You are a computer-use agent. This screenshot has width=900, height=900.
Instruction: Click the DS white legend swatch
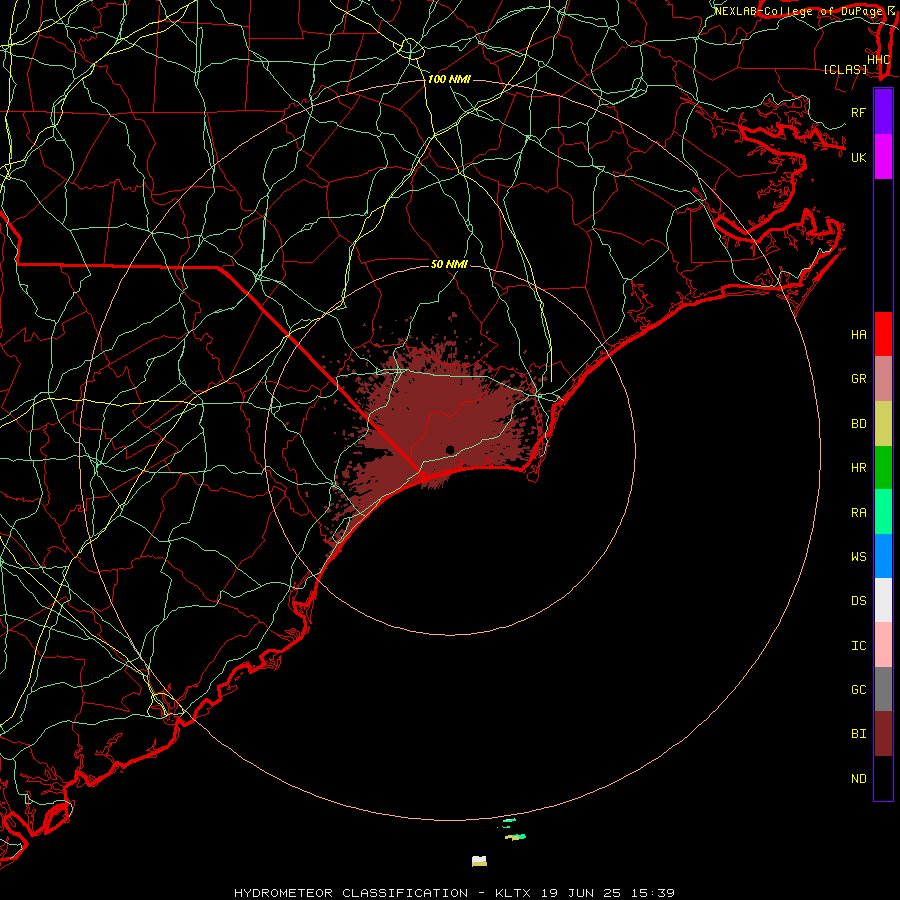coord(883,600)
